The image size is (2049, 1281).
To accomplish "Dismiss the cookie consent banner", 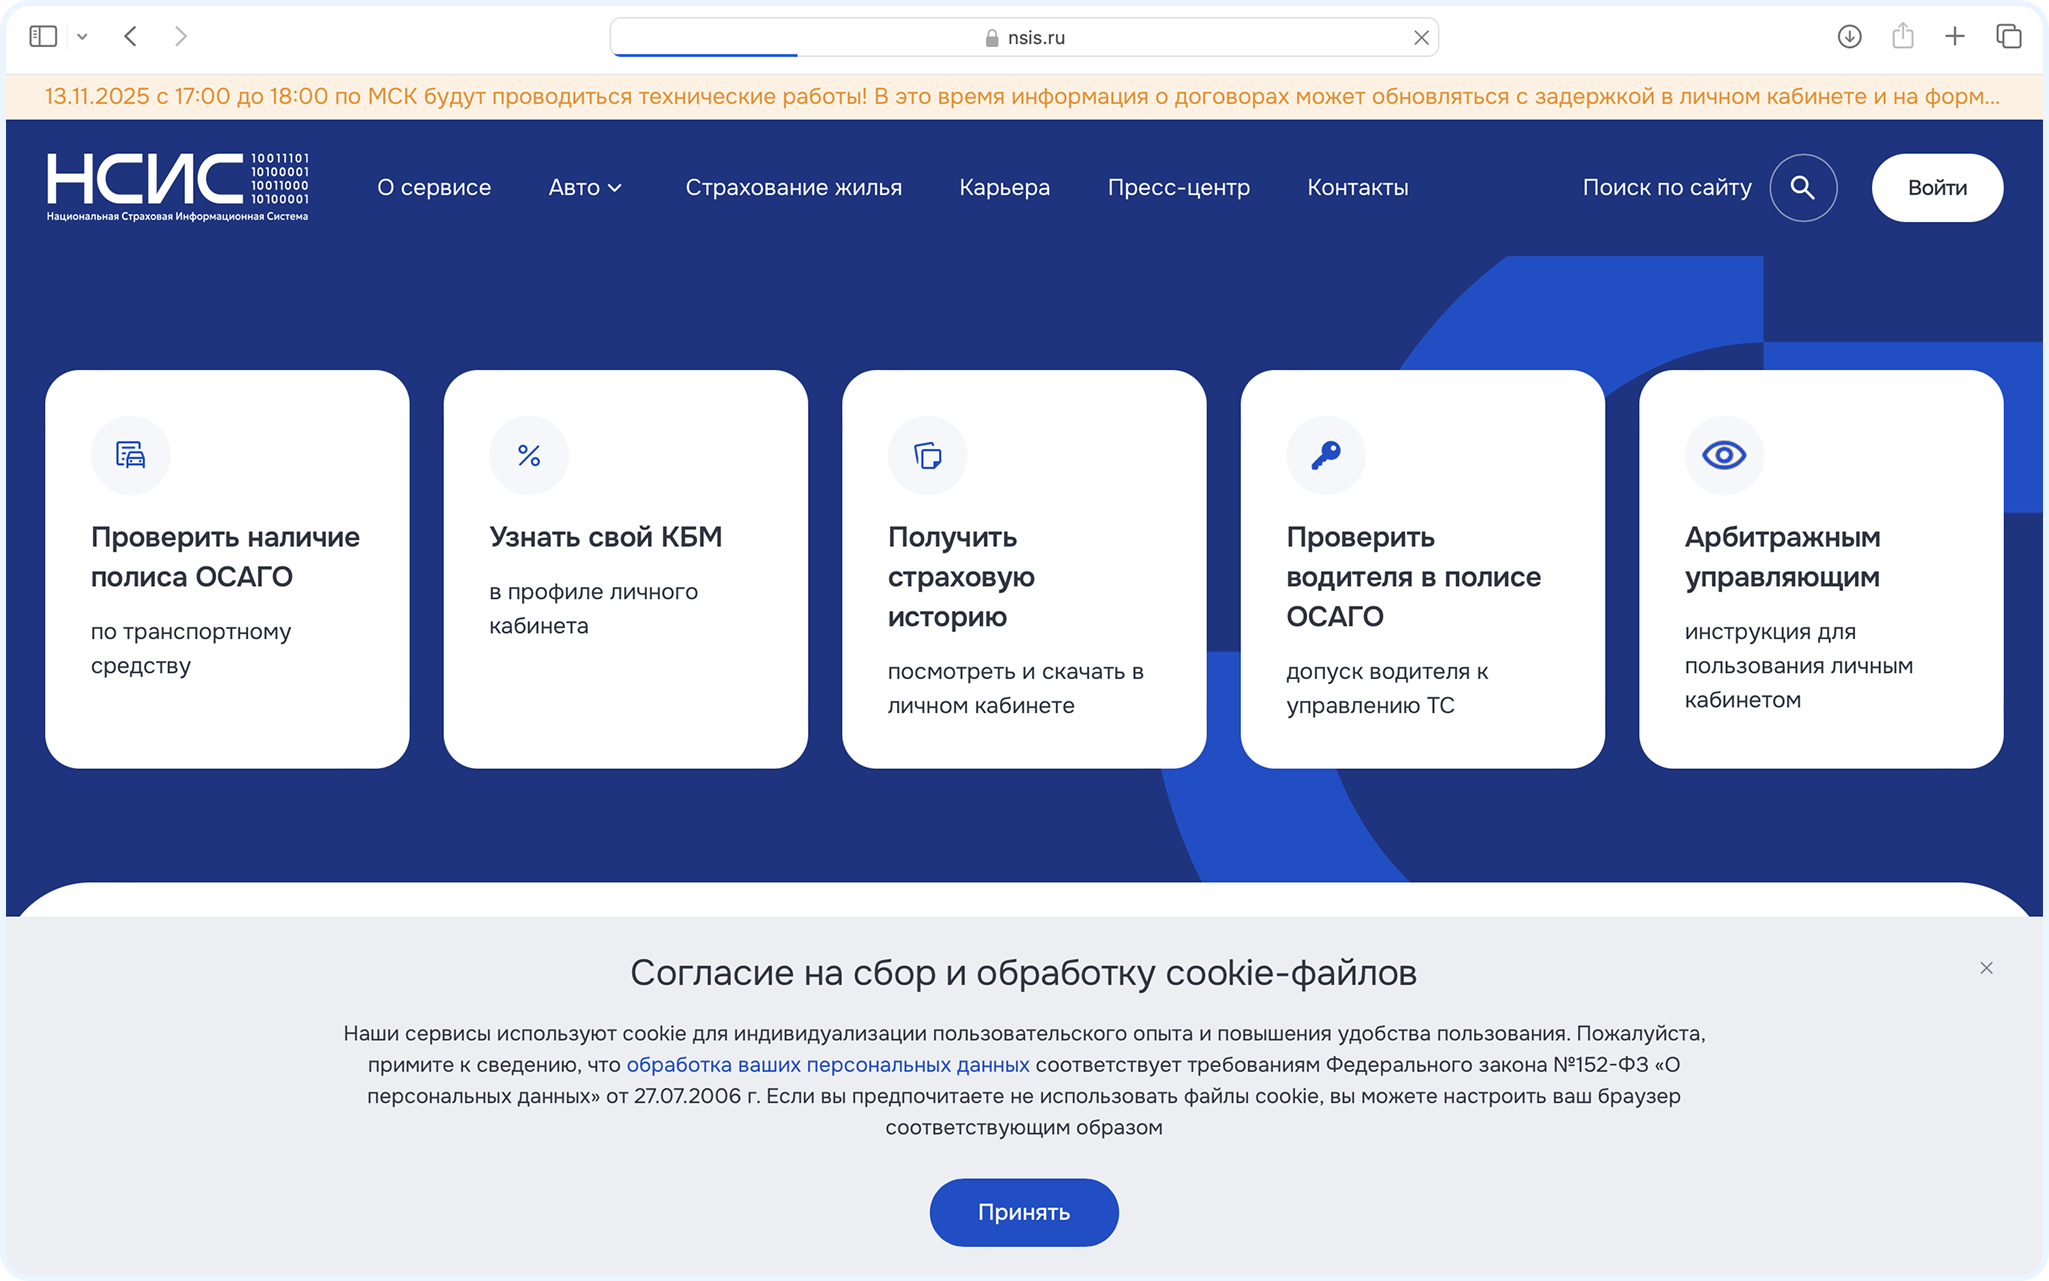I will pos(1986,968).
